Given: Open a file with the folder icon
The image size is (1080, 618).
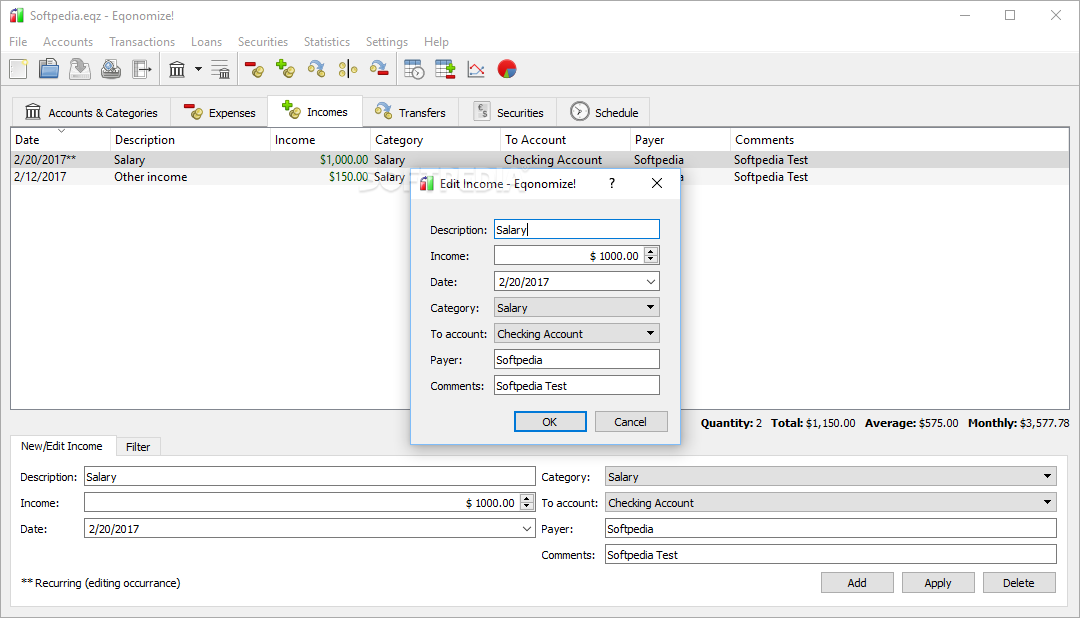Looking at the screenshot, I should pos(48,69).
